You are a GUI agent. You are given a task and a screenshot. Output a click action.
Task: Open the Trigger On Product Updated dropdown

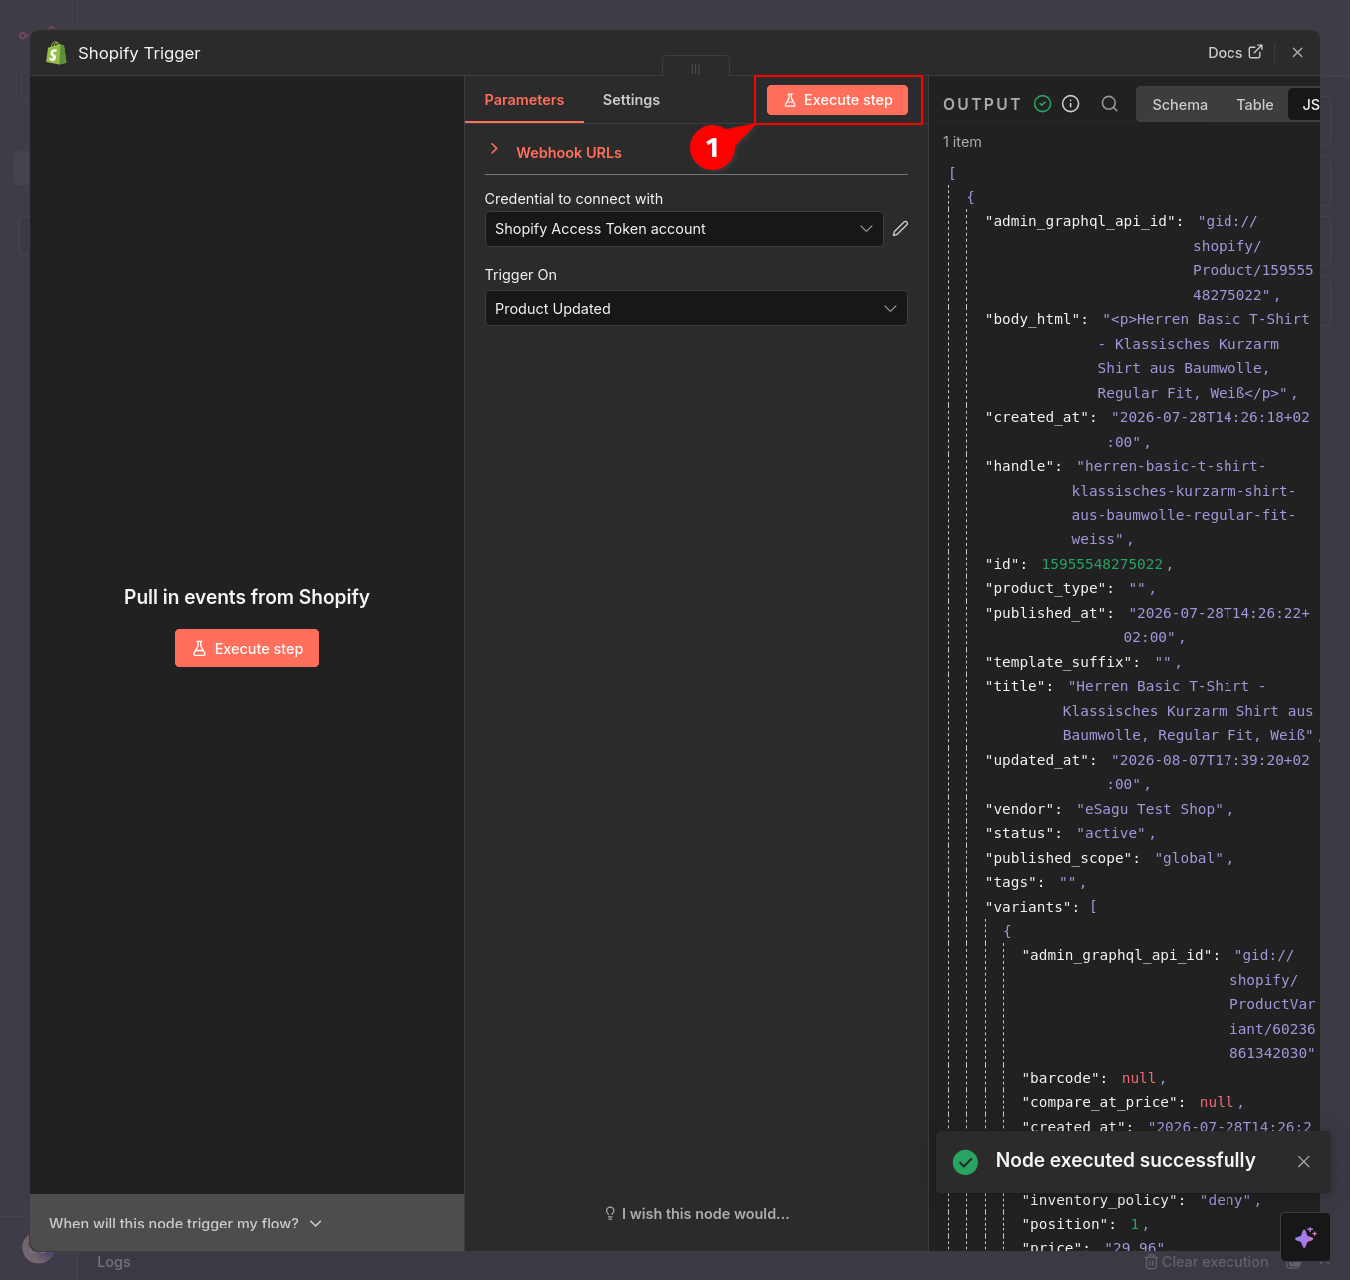pos(696,309)
